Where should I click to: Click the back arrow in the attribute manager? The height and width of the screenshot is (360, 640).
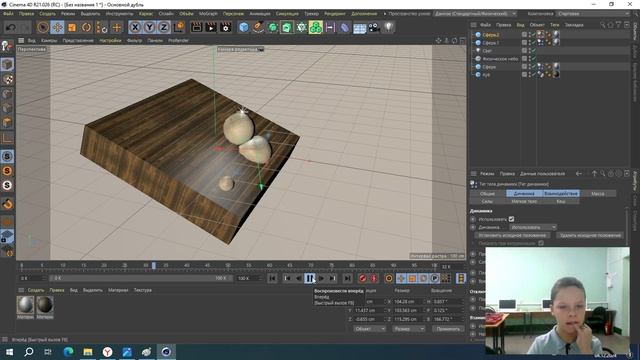(x=578, y=173)
